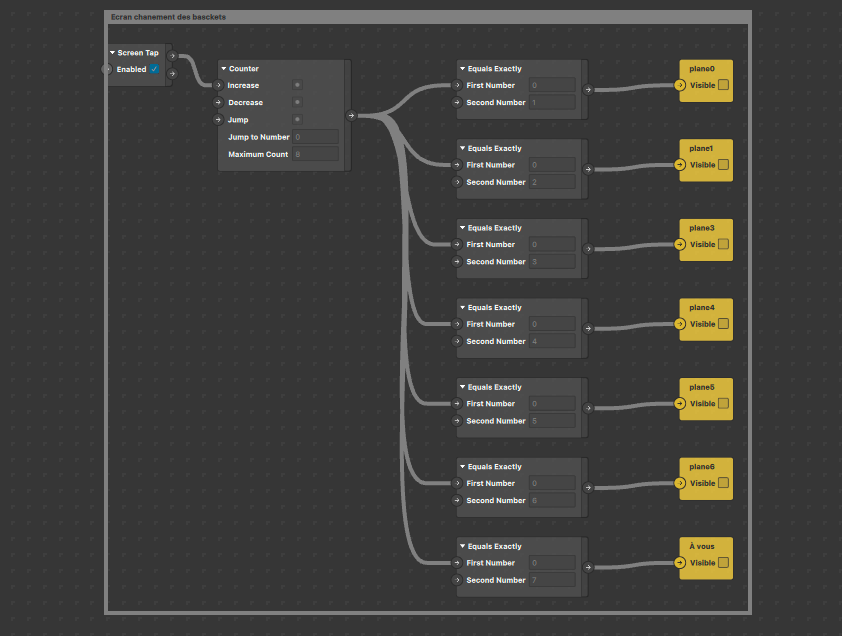Screen dimensions: 842x636
Task: Click output port of Equals Exactly feeding plane5
Action: pos(588,408)
